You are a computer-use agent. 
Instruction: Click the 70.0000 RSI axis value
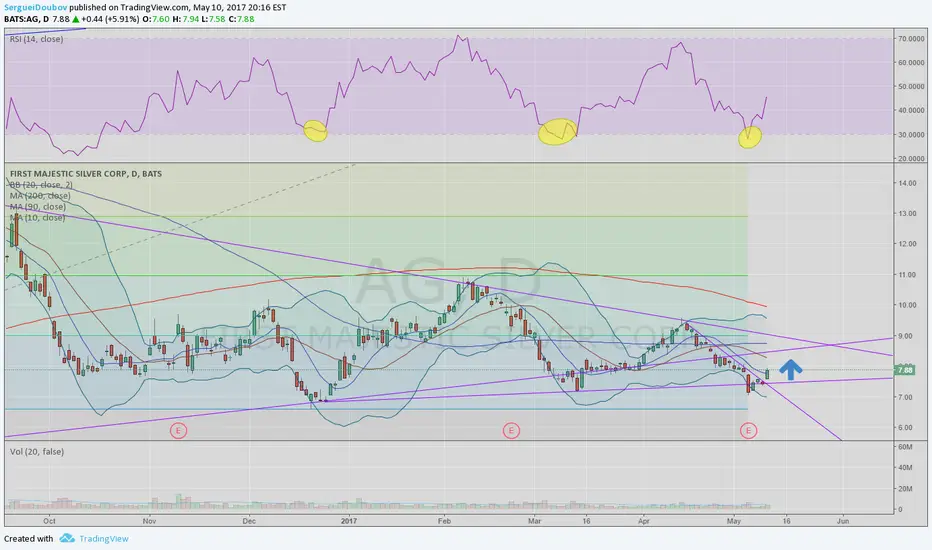pyautogui.click(x=911, y=39)
